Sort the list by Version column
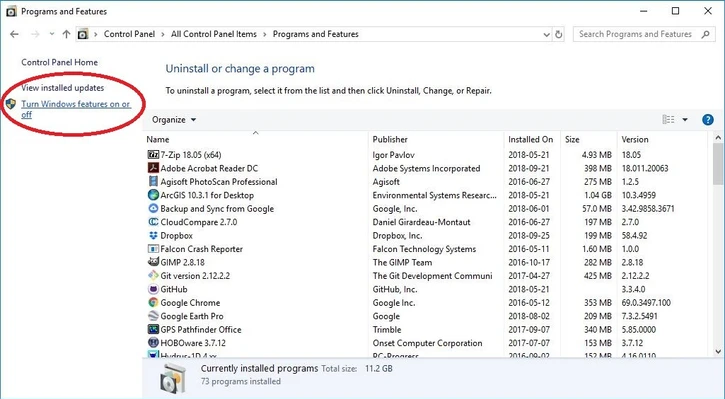Viewport: 725px width, 399px height. tap(635, 139)
